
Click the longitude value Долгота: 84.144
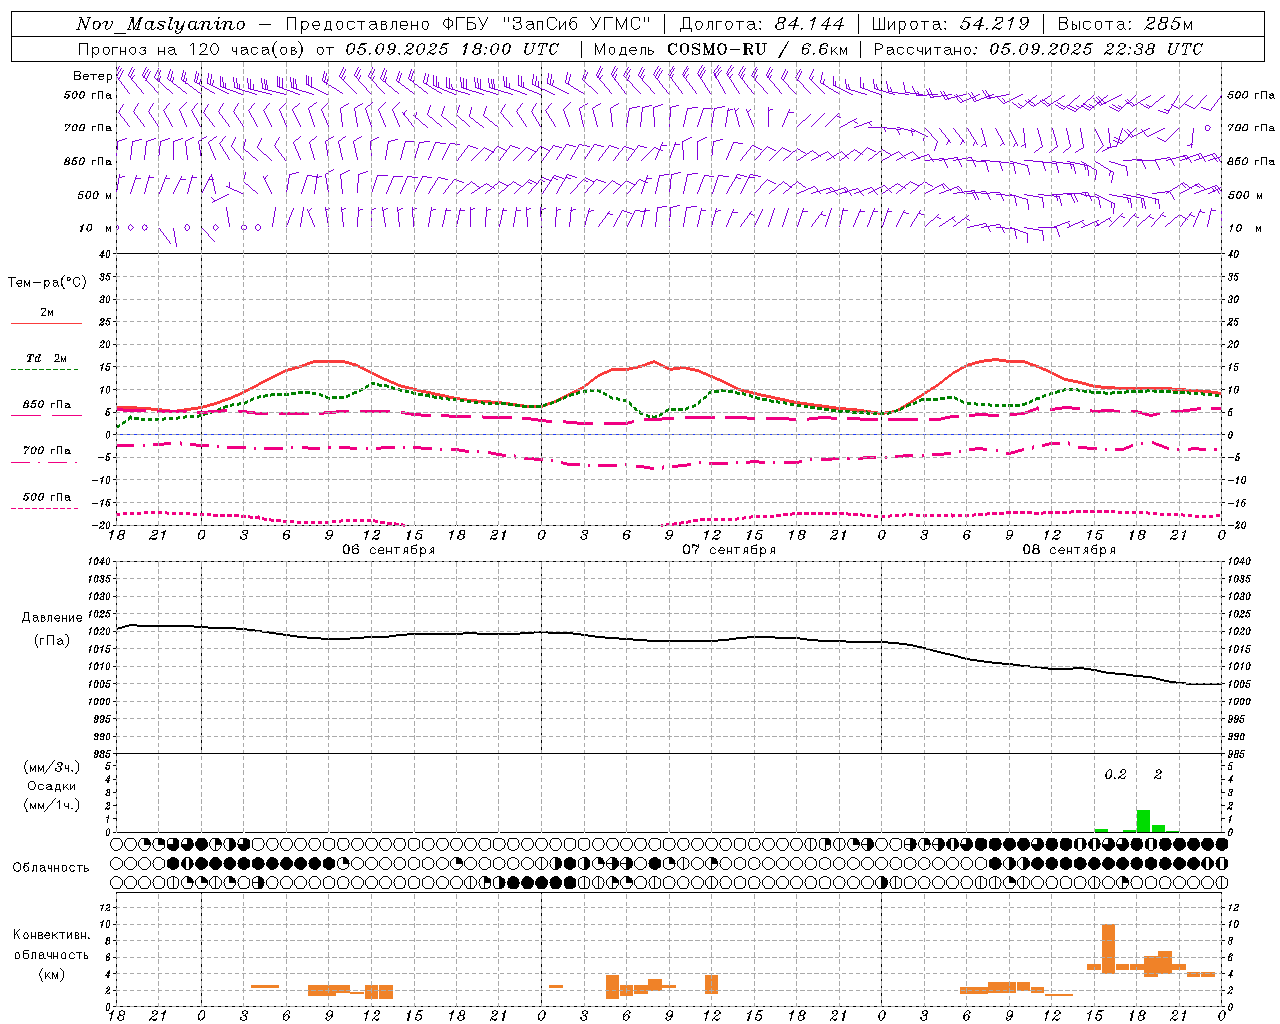click(762, 24)
